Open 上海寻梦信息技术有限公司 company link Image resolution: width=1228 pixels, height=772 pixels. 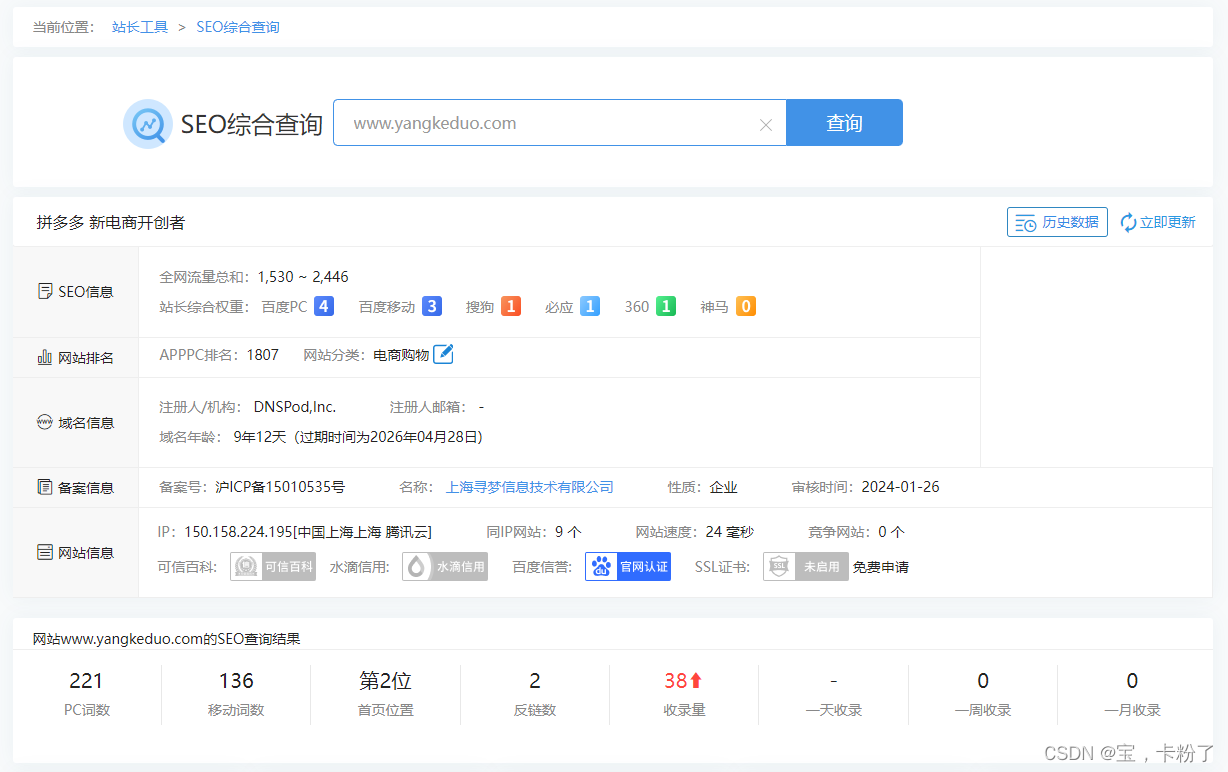click(530, 487)
